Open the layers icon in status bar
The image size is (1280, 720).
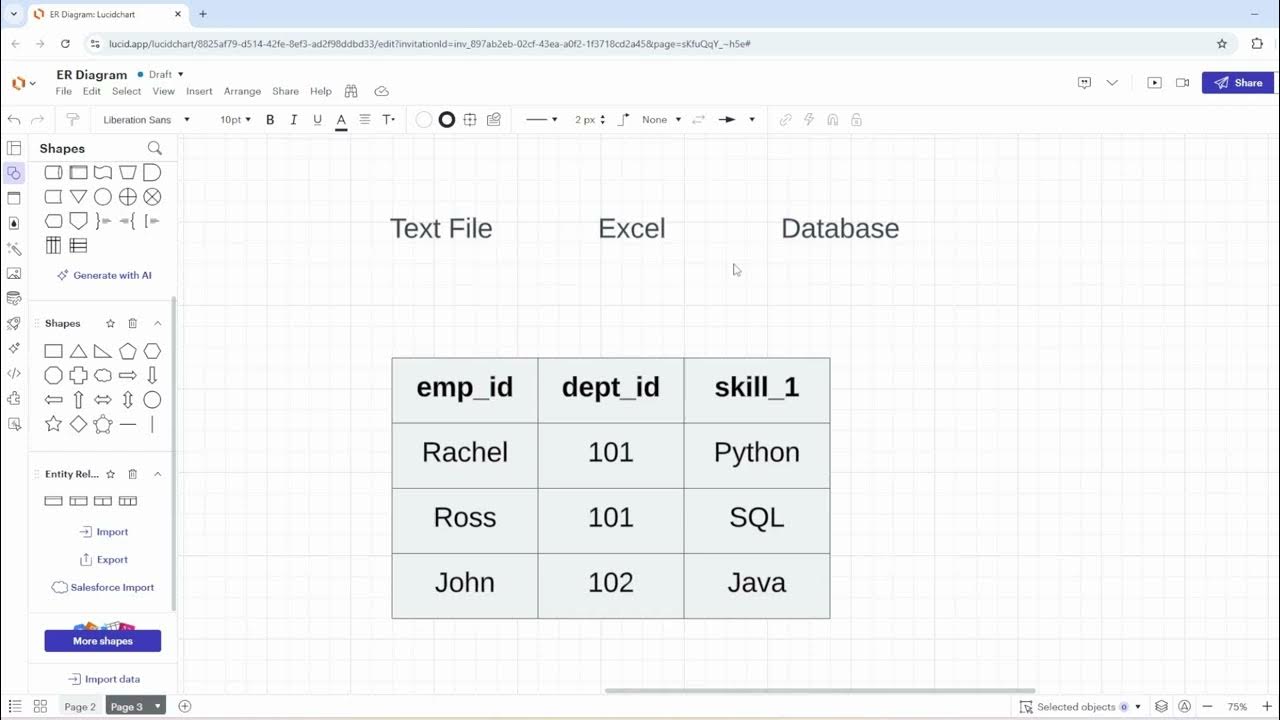pos(1161,707)
